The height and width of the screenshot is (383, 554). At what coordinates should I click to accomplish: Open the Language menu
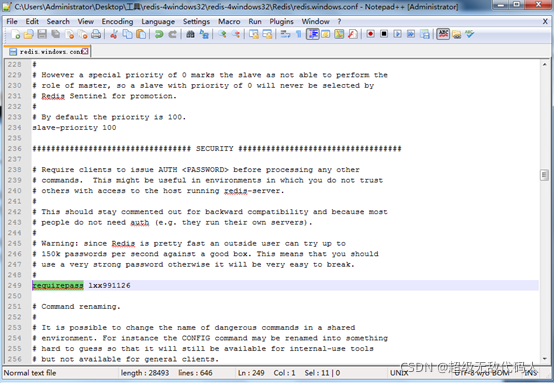click(158, 22)
